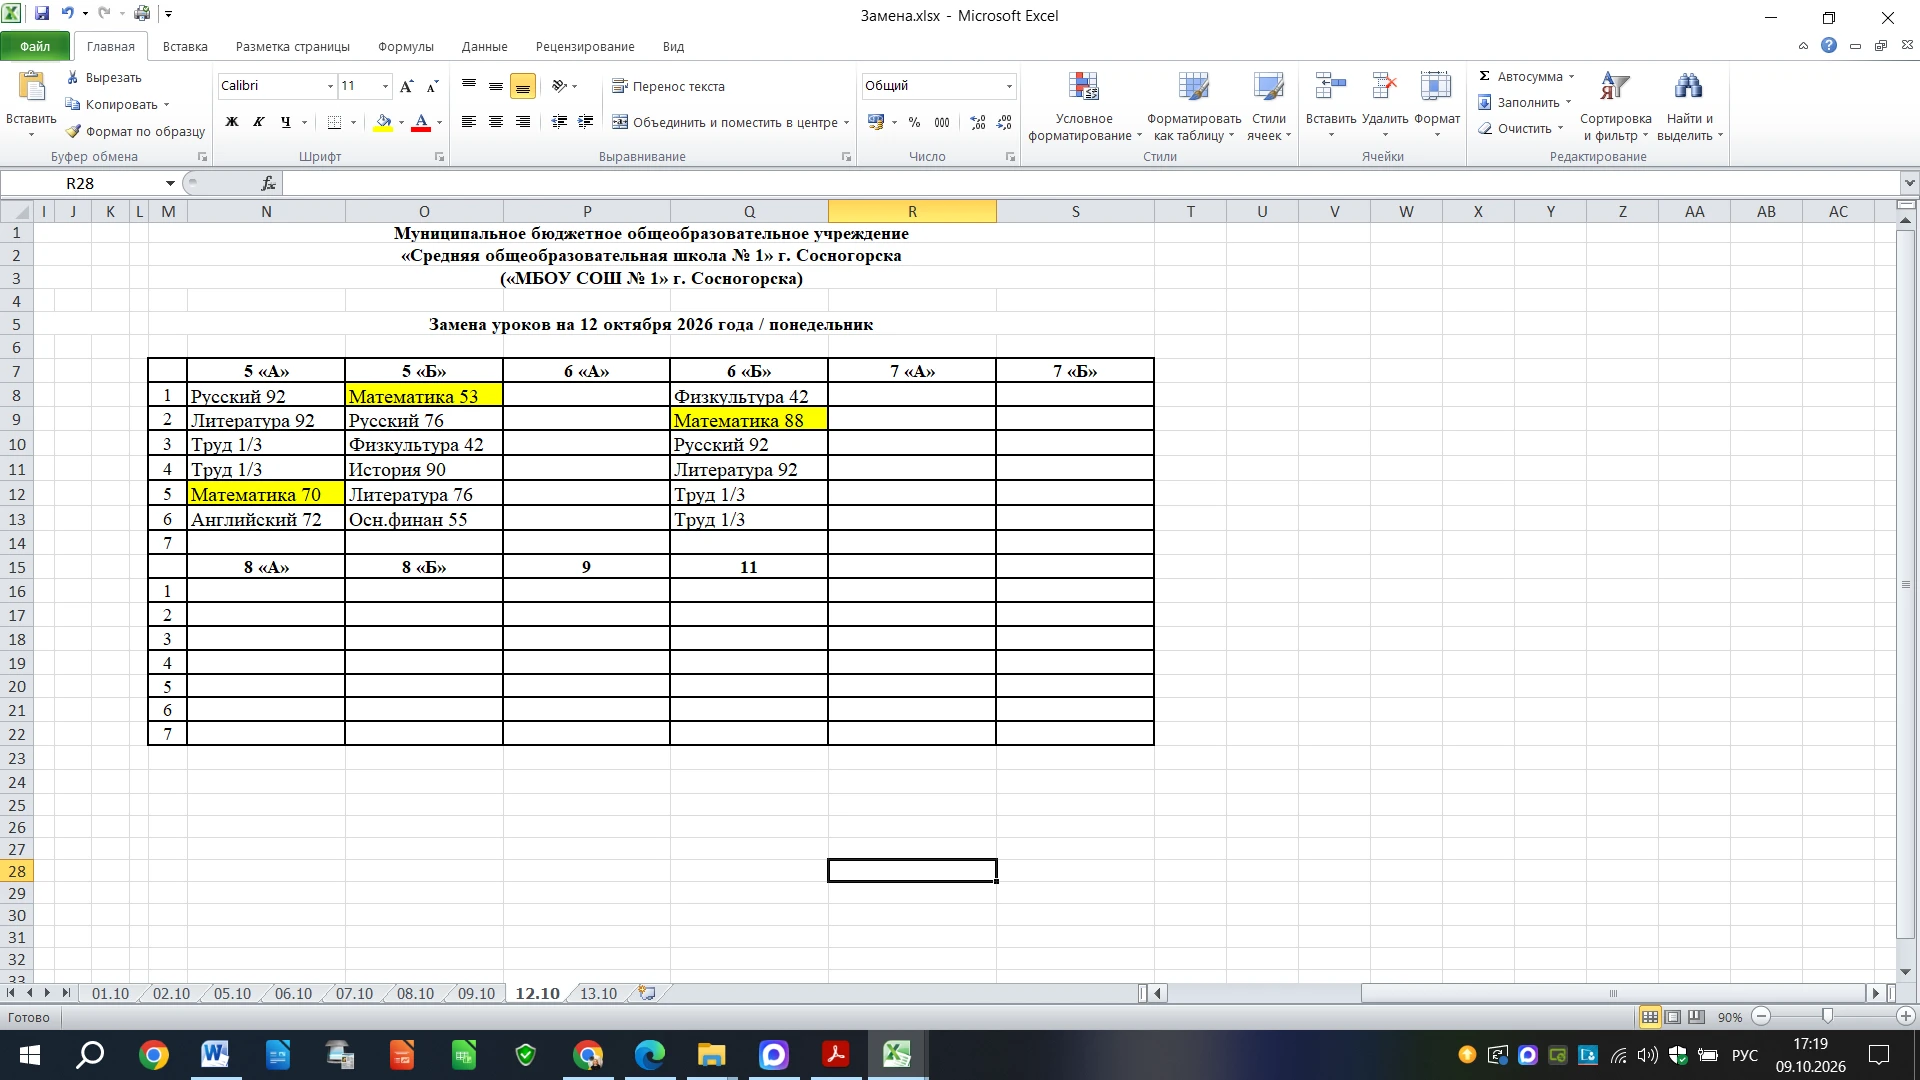Open the font name Calibri dropdown
The width and height of the screenshot is (1920, 1080).
pyautogui.click(x=330, y=86)
